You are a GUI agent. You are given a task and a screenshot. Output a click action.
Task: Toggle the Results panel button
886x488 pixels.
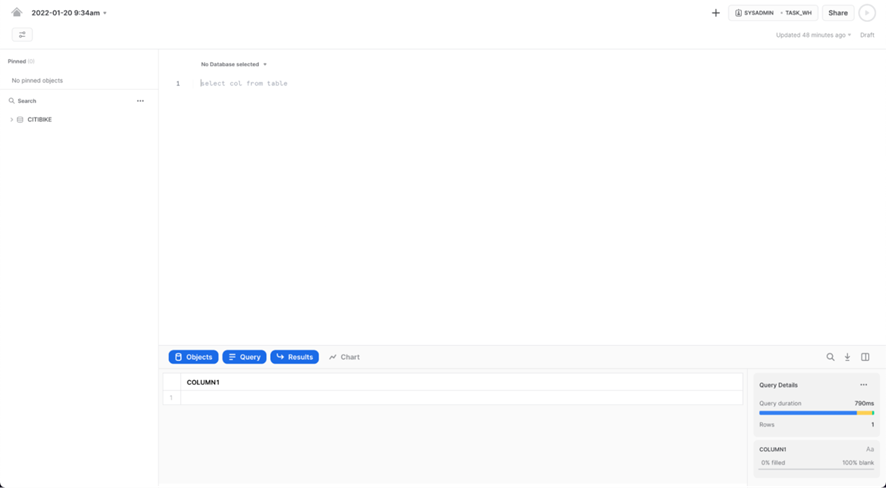[294, 357]
